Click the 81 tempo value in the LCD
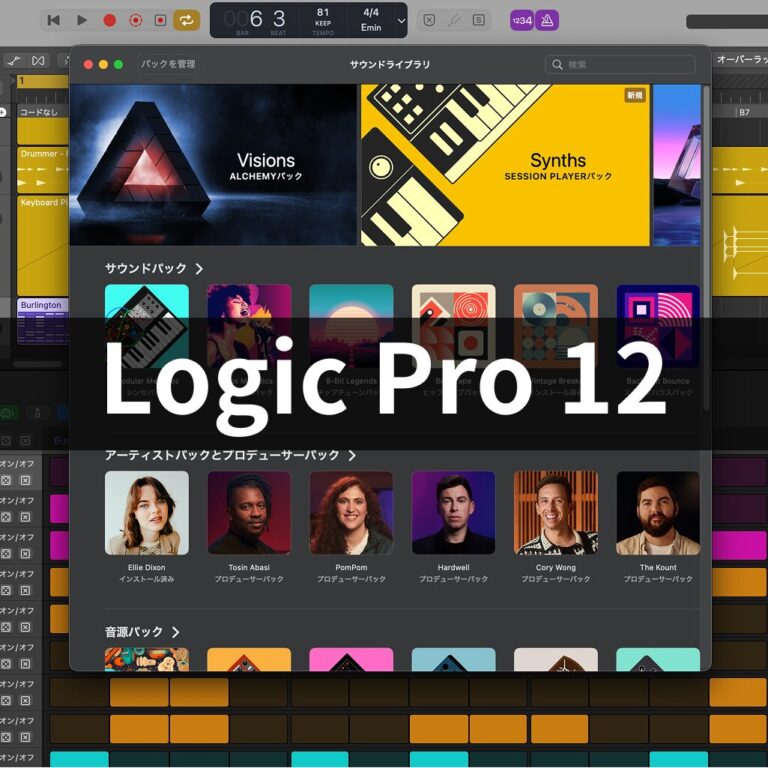This screenshot has width=768, height=768. pyautogui.click(x=323, y=13)
